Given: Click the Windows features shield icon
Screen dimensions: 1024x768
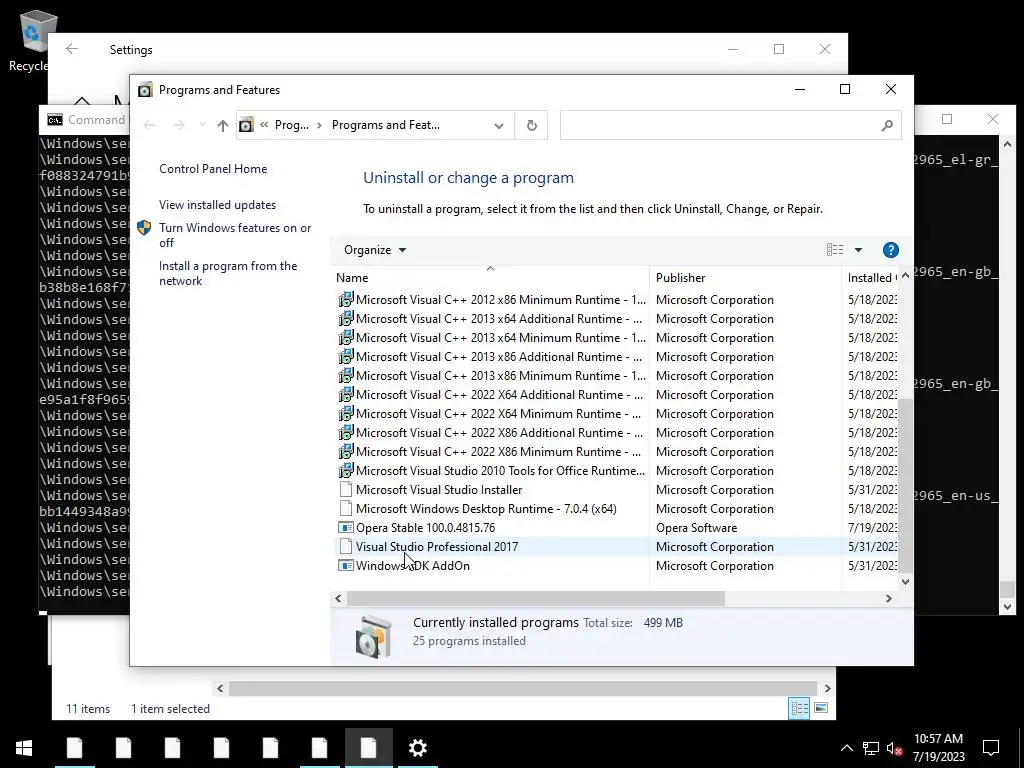Looking at the screenshot, I should (144, 228).
